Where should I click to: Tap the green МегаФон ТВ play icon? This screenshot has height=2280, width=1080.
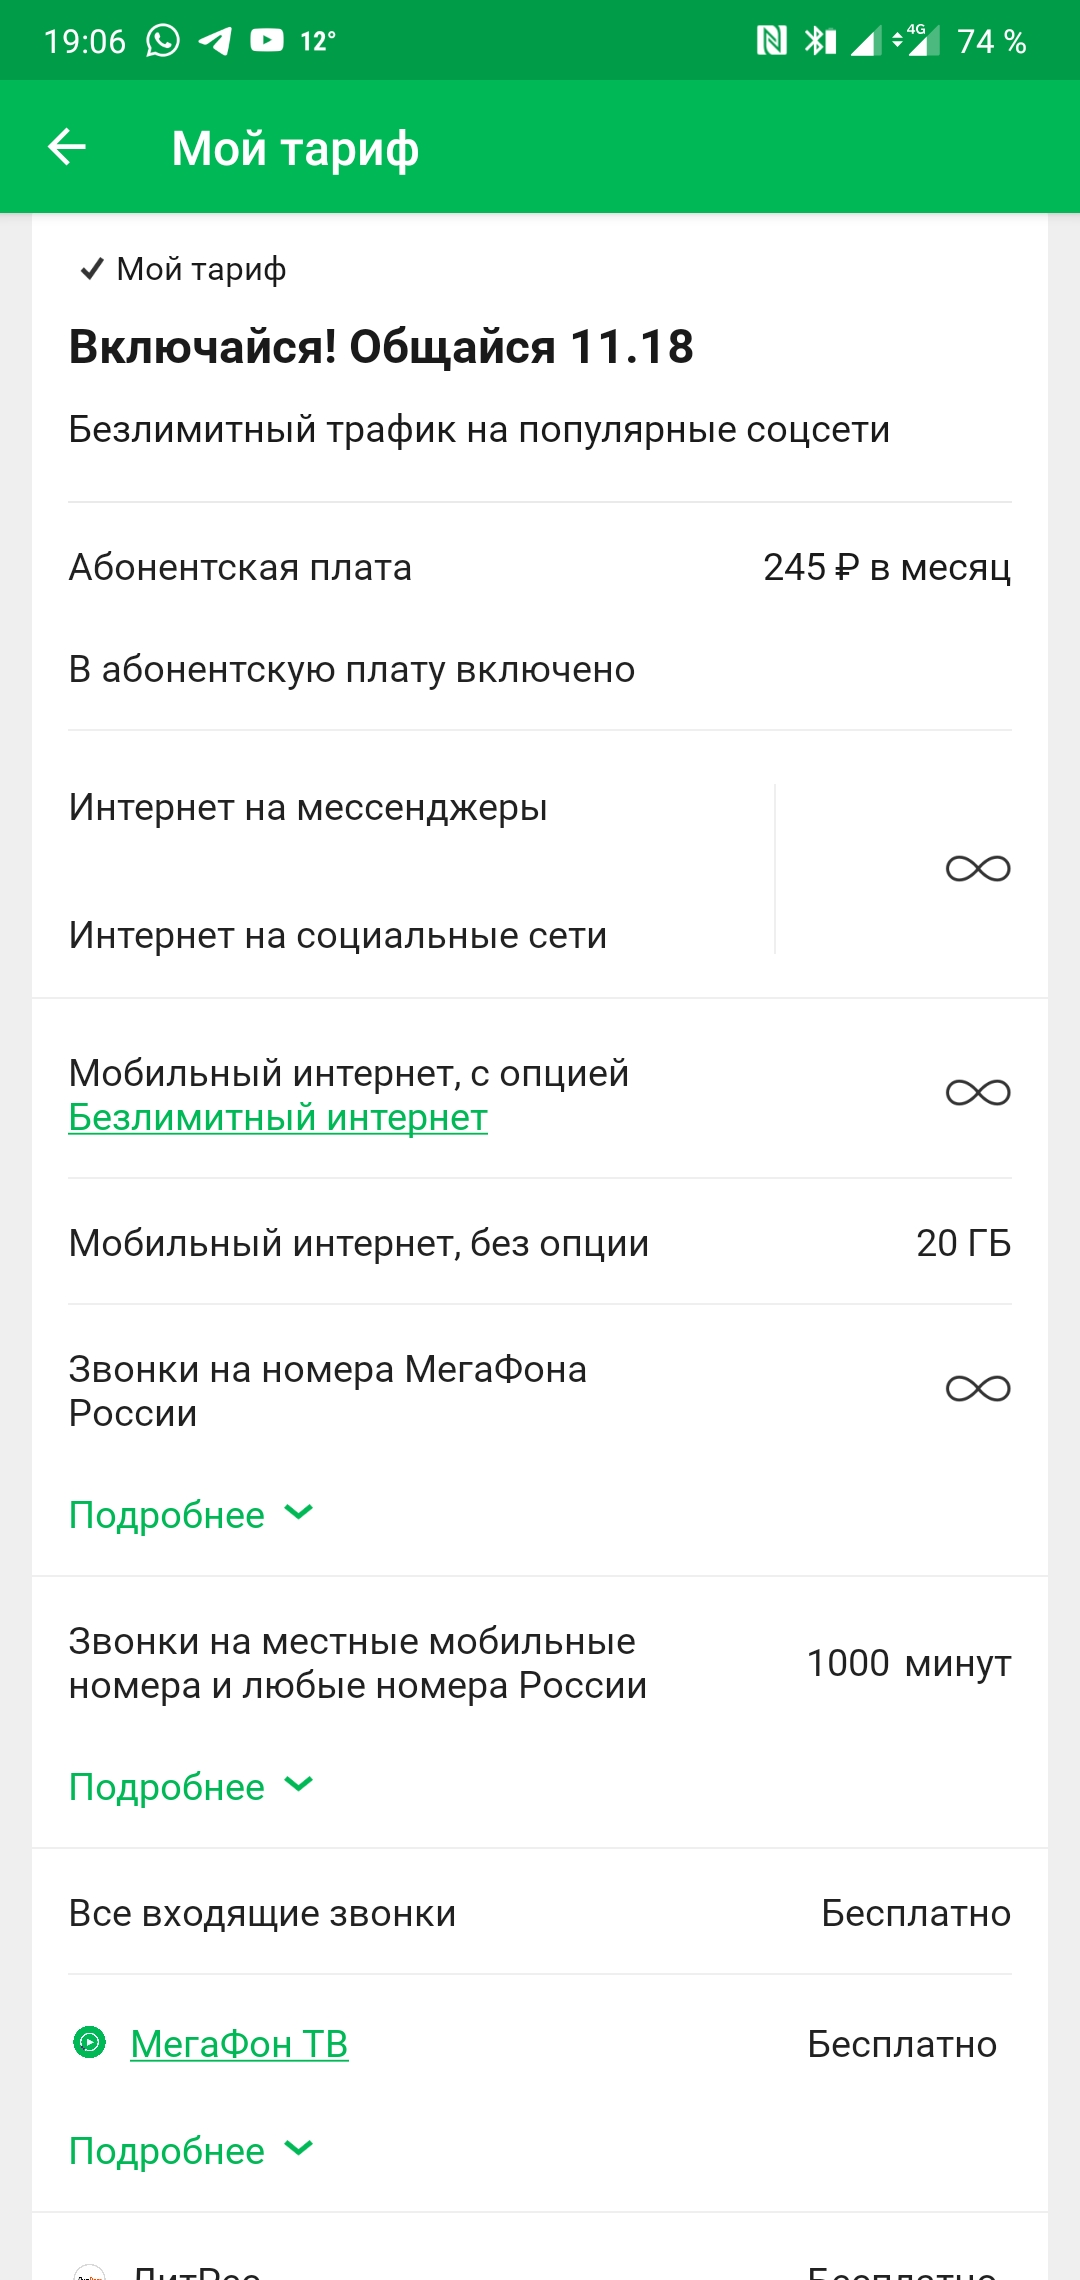[90, 2041]
